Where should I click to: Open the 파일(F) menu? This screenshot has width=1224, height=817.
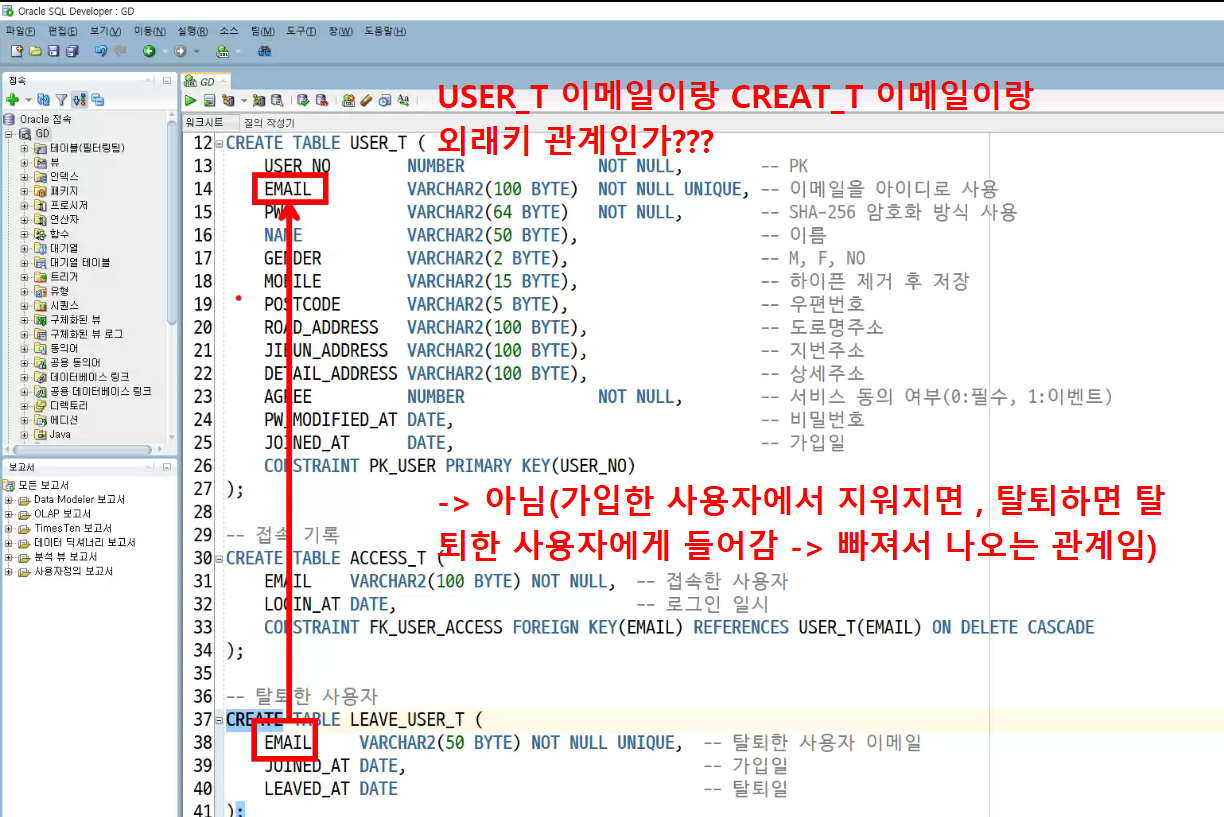pos(20,31)
